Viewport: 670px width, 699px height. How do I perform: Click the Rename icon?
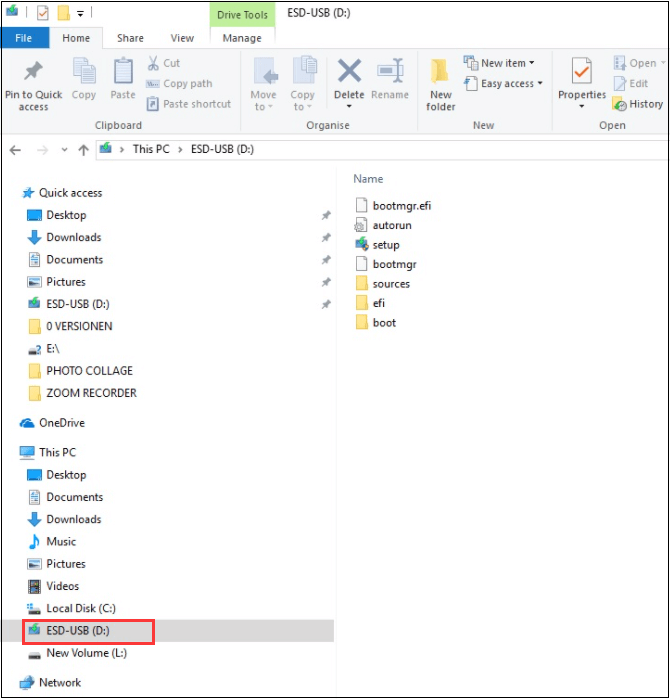[x=390, y=71]
